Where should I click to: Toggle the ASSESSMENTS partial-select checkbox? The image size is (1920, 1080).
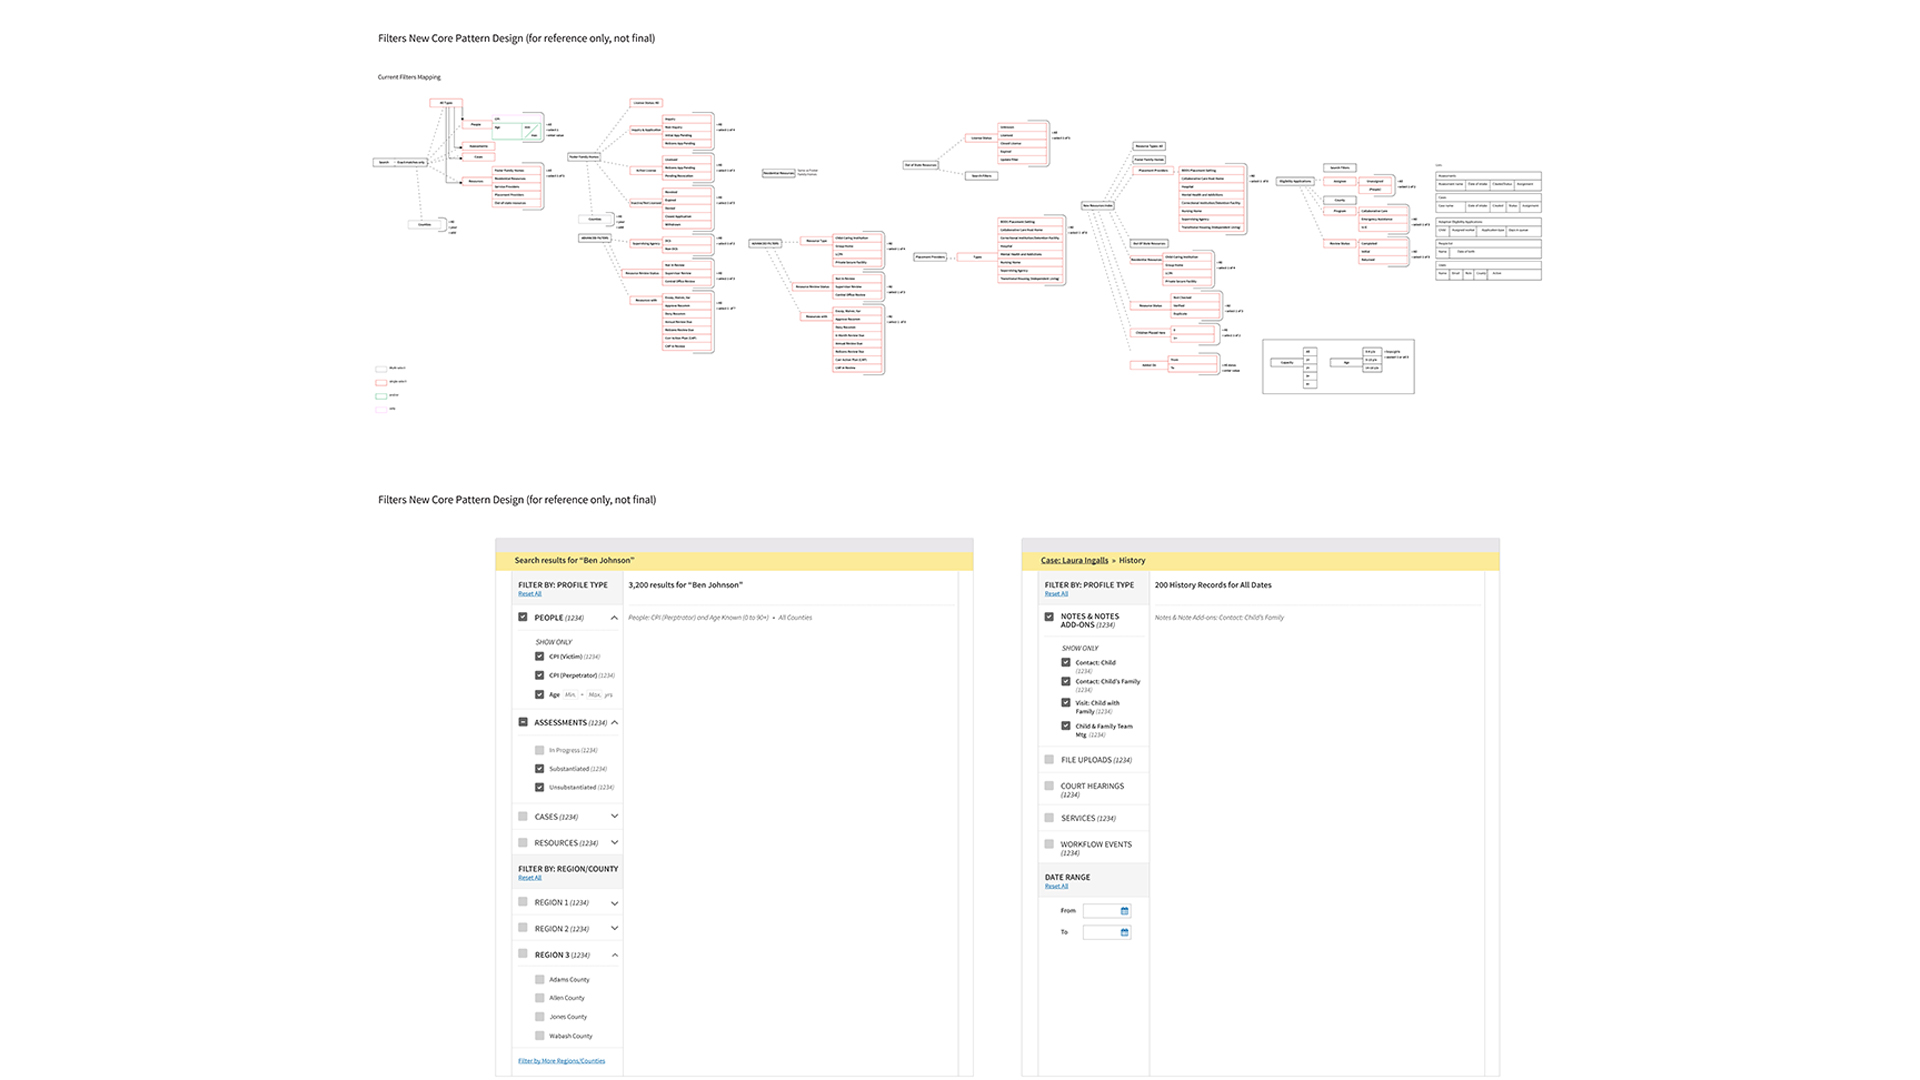[523, 722]
